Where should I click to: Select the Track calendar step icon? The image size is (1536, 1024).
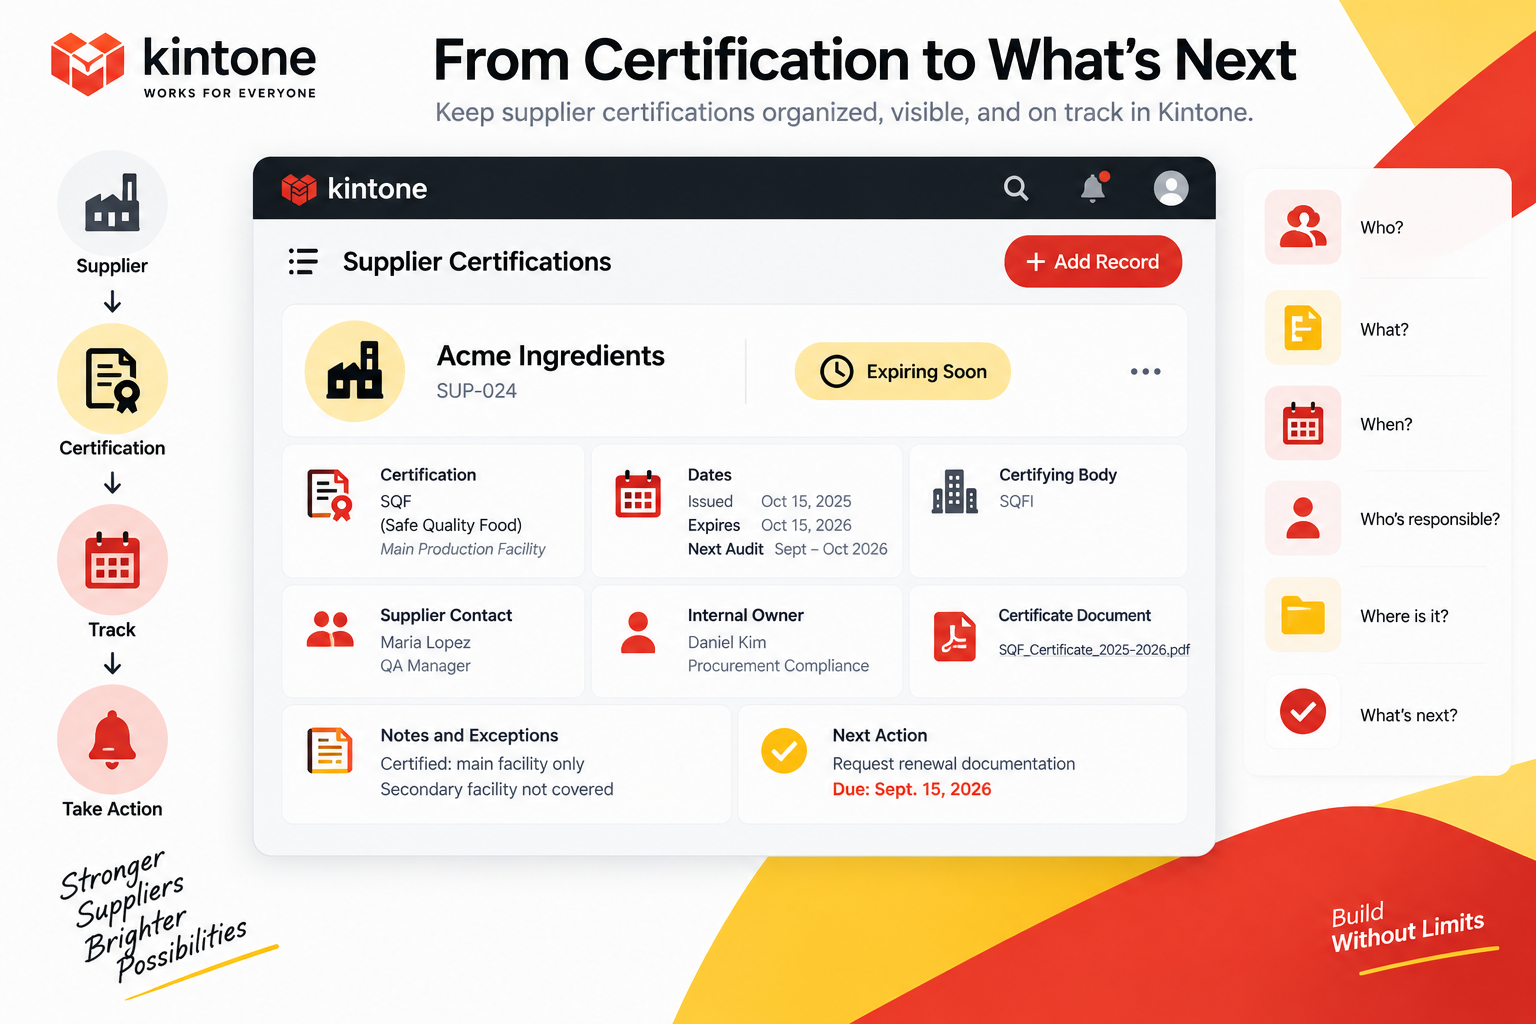112,560
